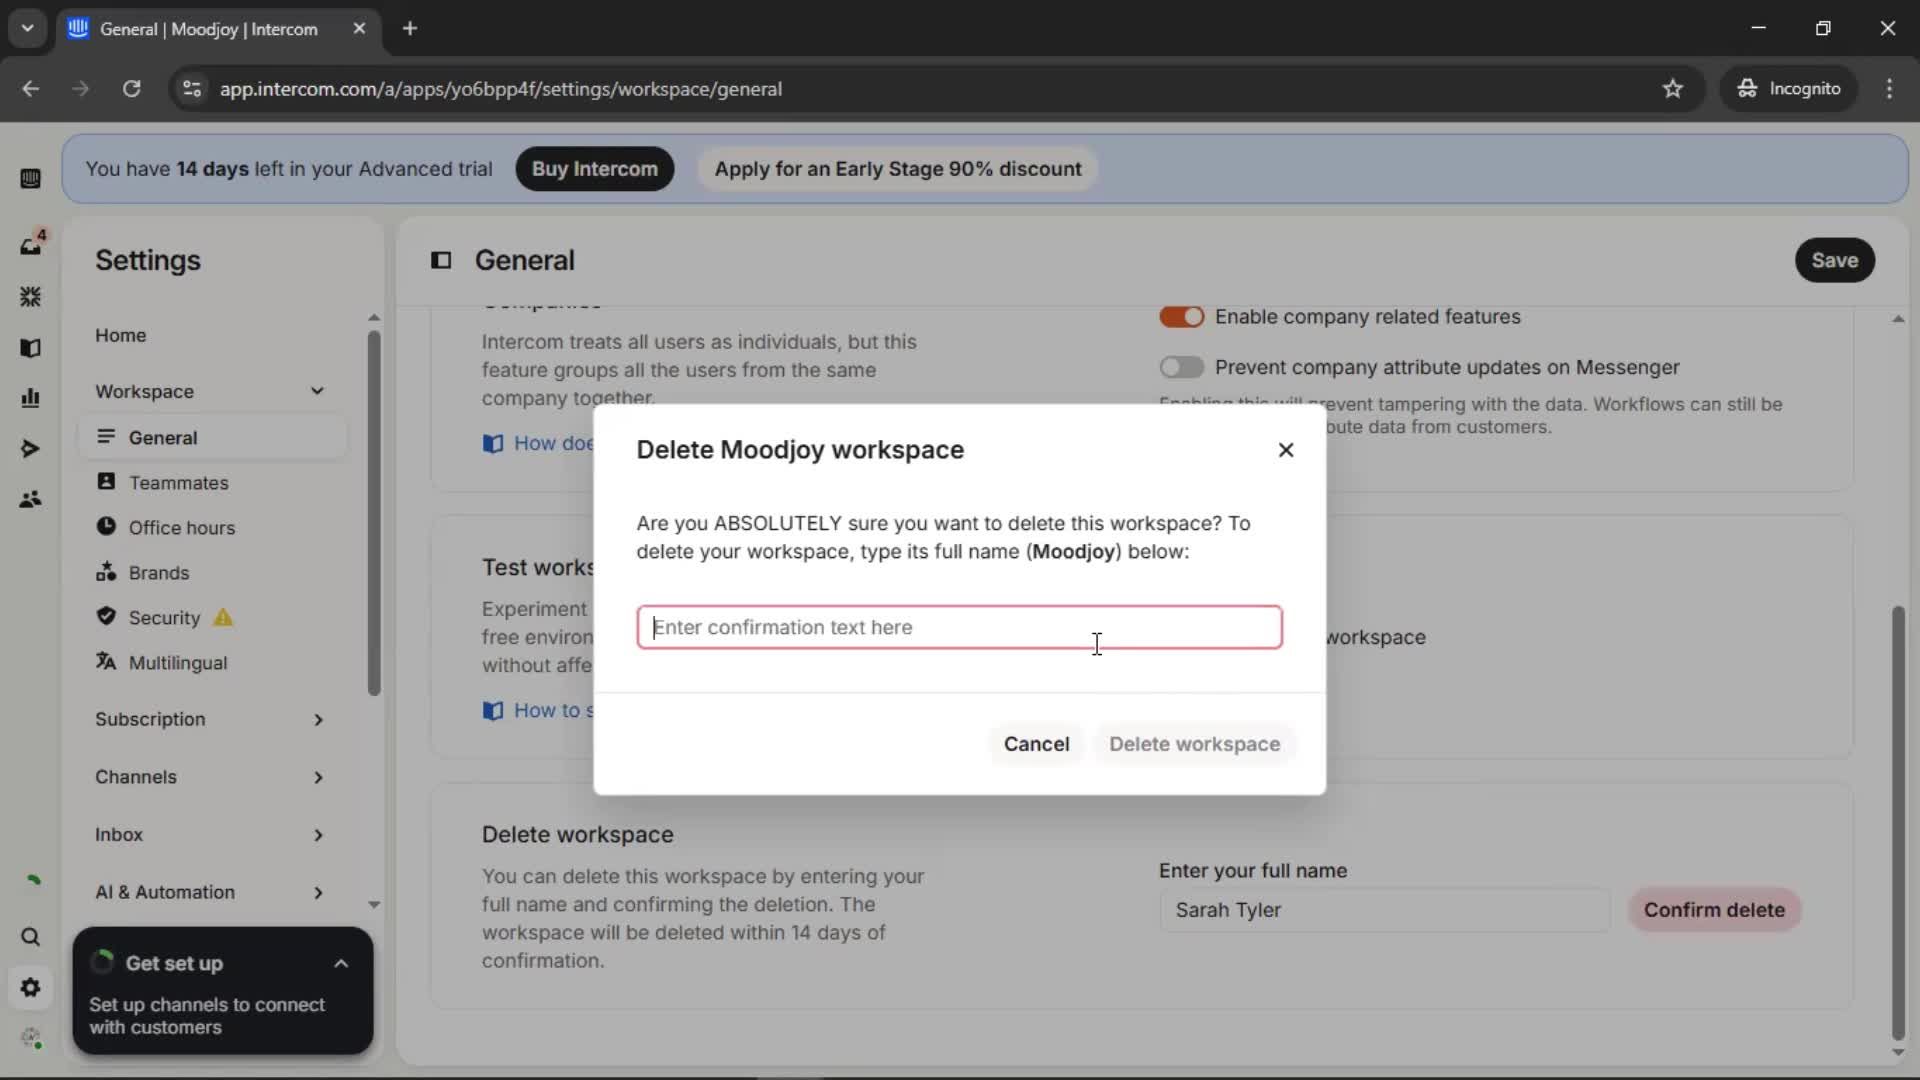Close the Delete Moodjoy workspace dialog
Screen dimensions: 1920x1080
(x=1286, y=450)
